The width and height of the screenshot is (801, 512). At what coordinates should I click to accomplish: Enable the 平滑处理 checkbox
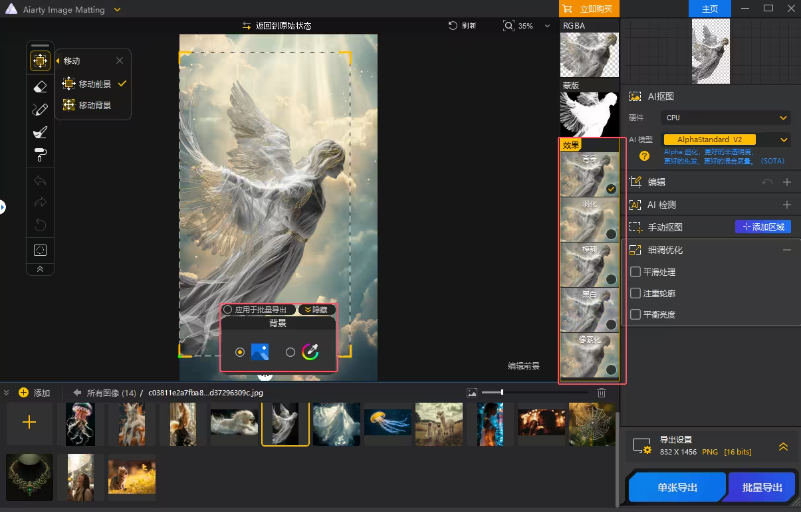point(635,271)
